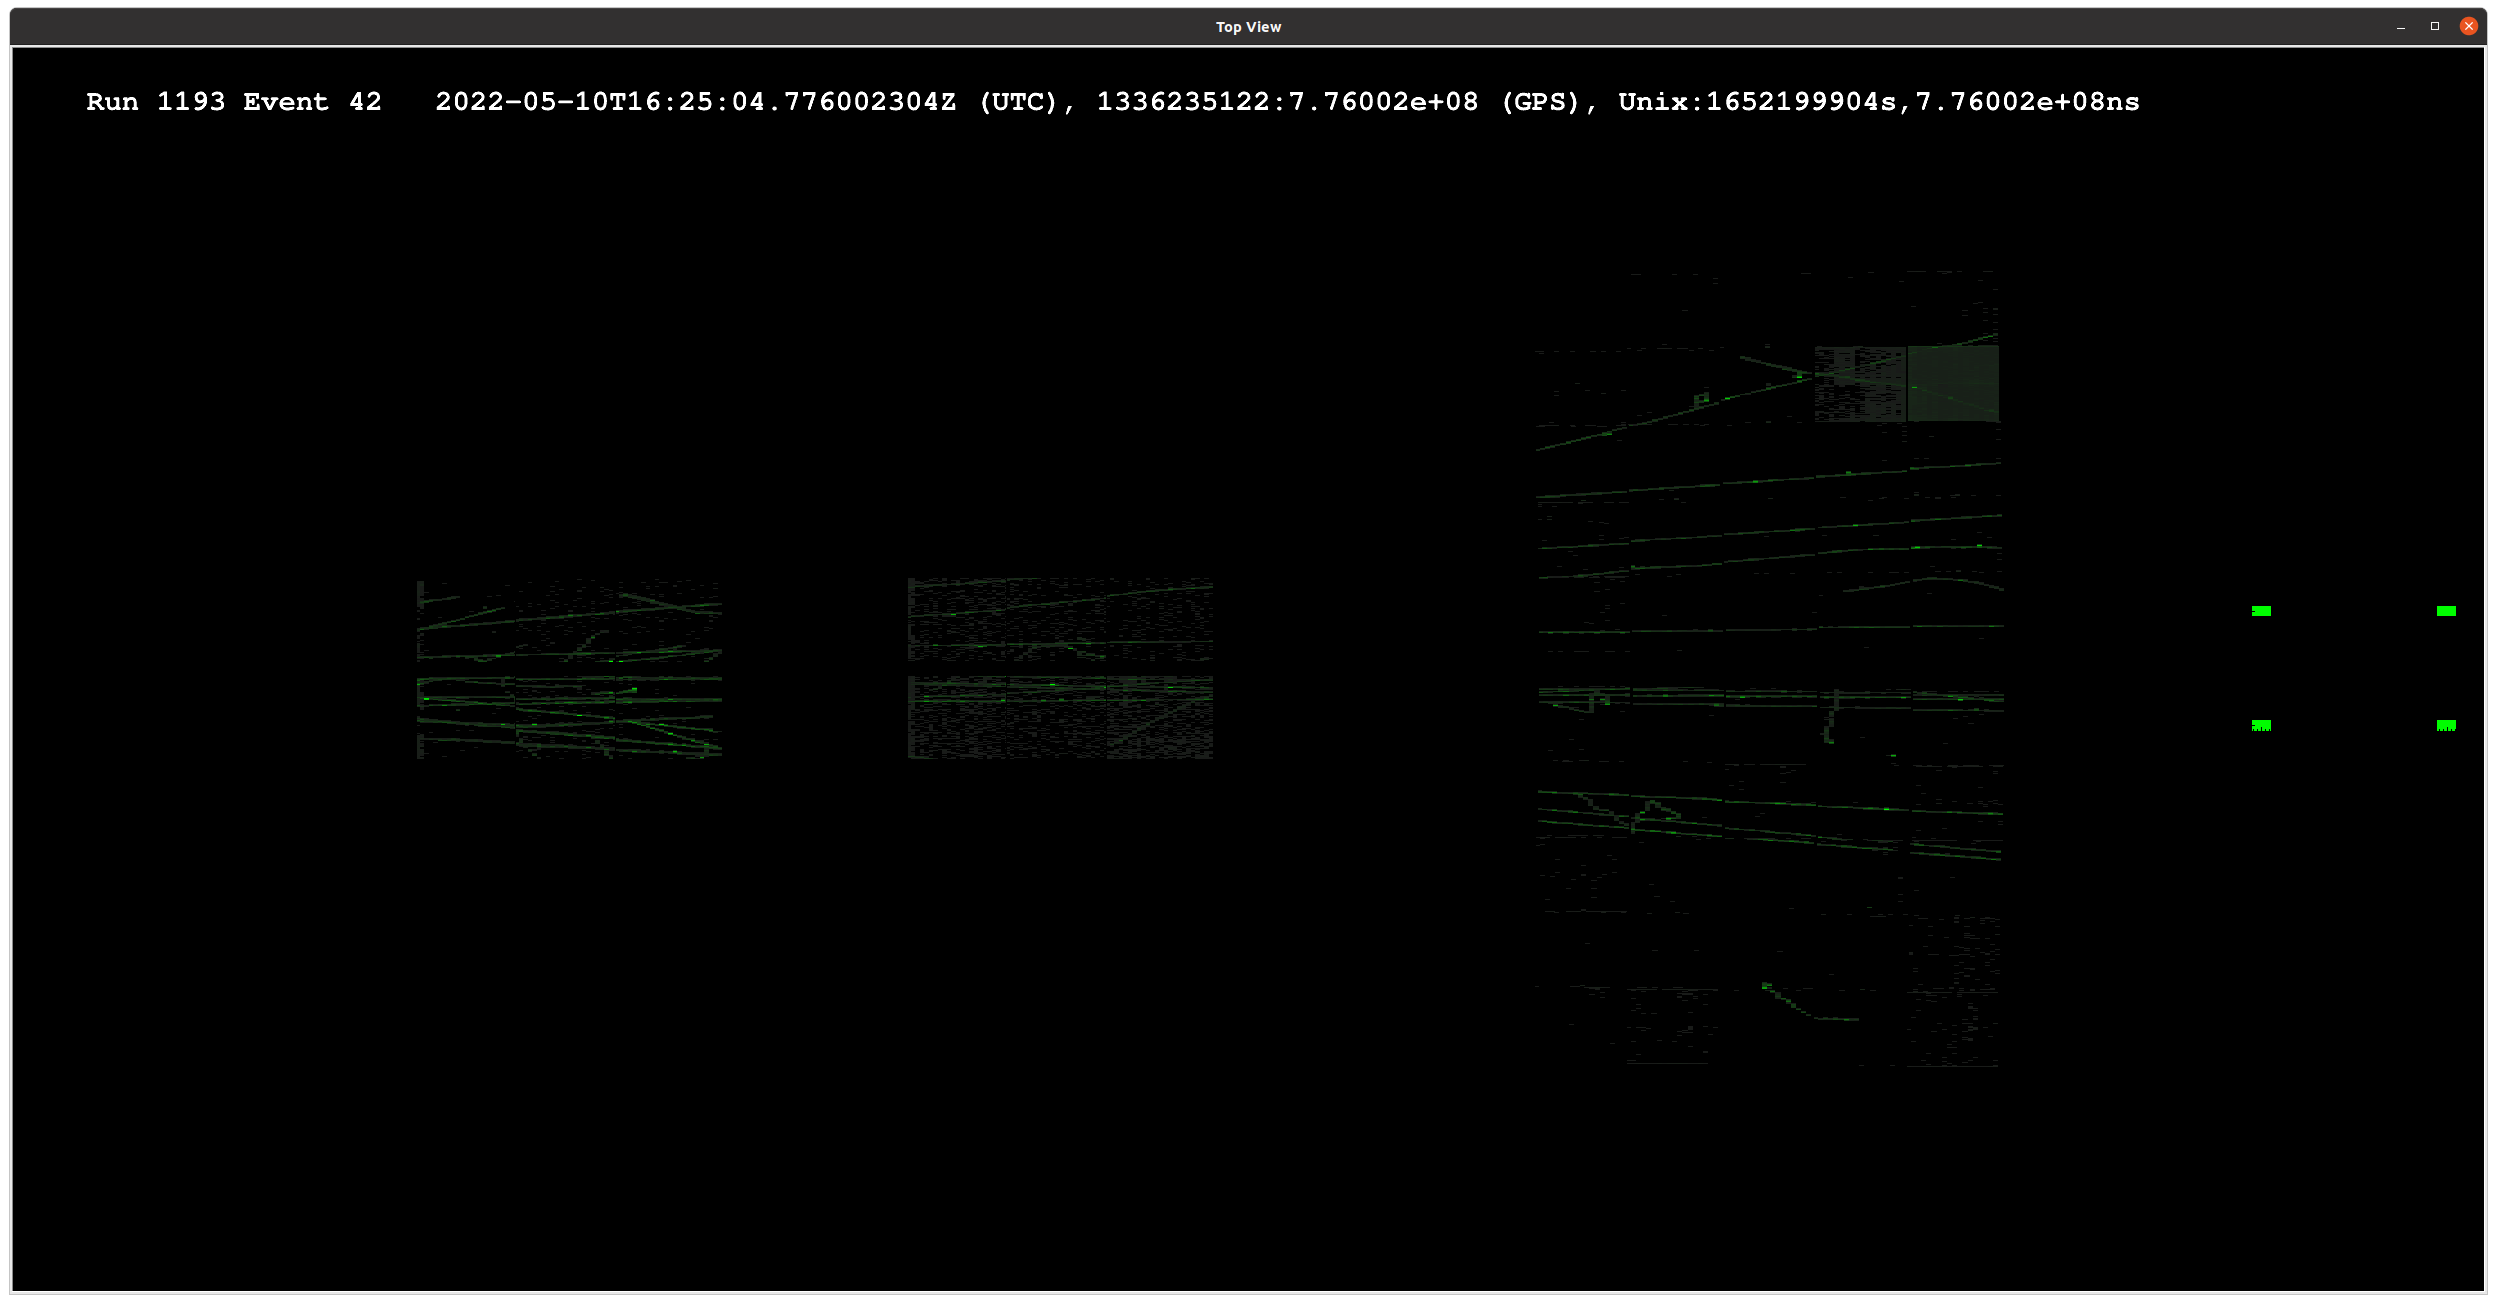Click the light gray-green highlighted detector block

[x=1953, y=383]
